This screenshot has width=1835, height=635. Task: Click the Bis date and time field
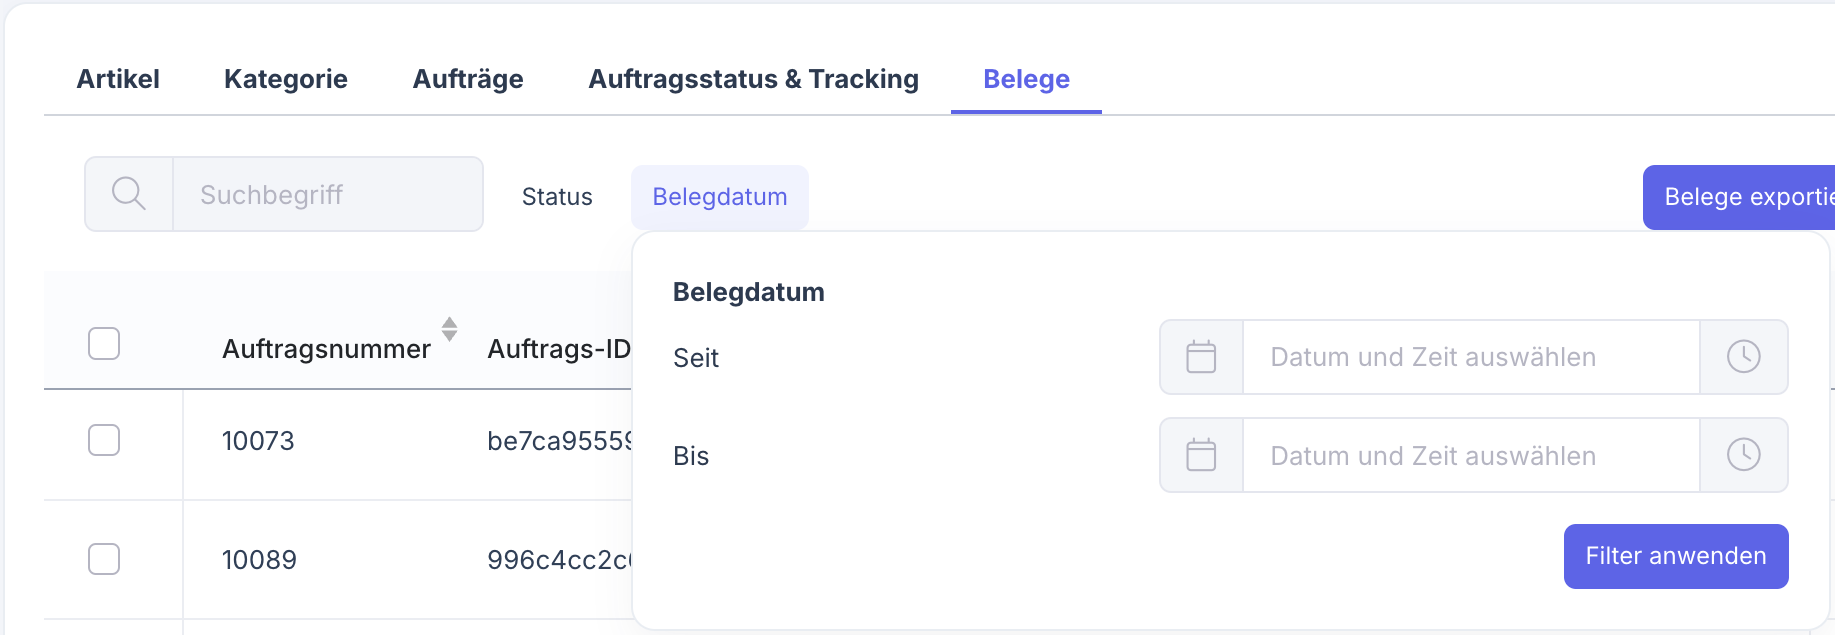pyautogui.click(x=1470, y=455)
